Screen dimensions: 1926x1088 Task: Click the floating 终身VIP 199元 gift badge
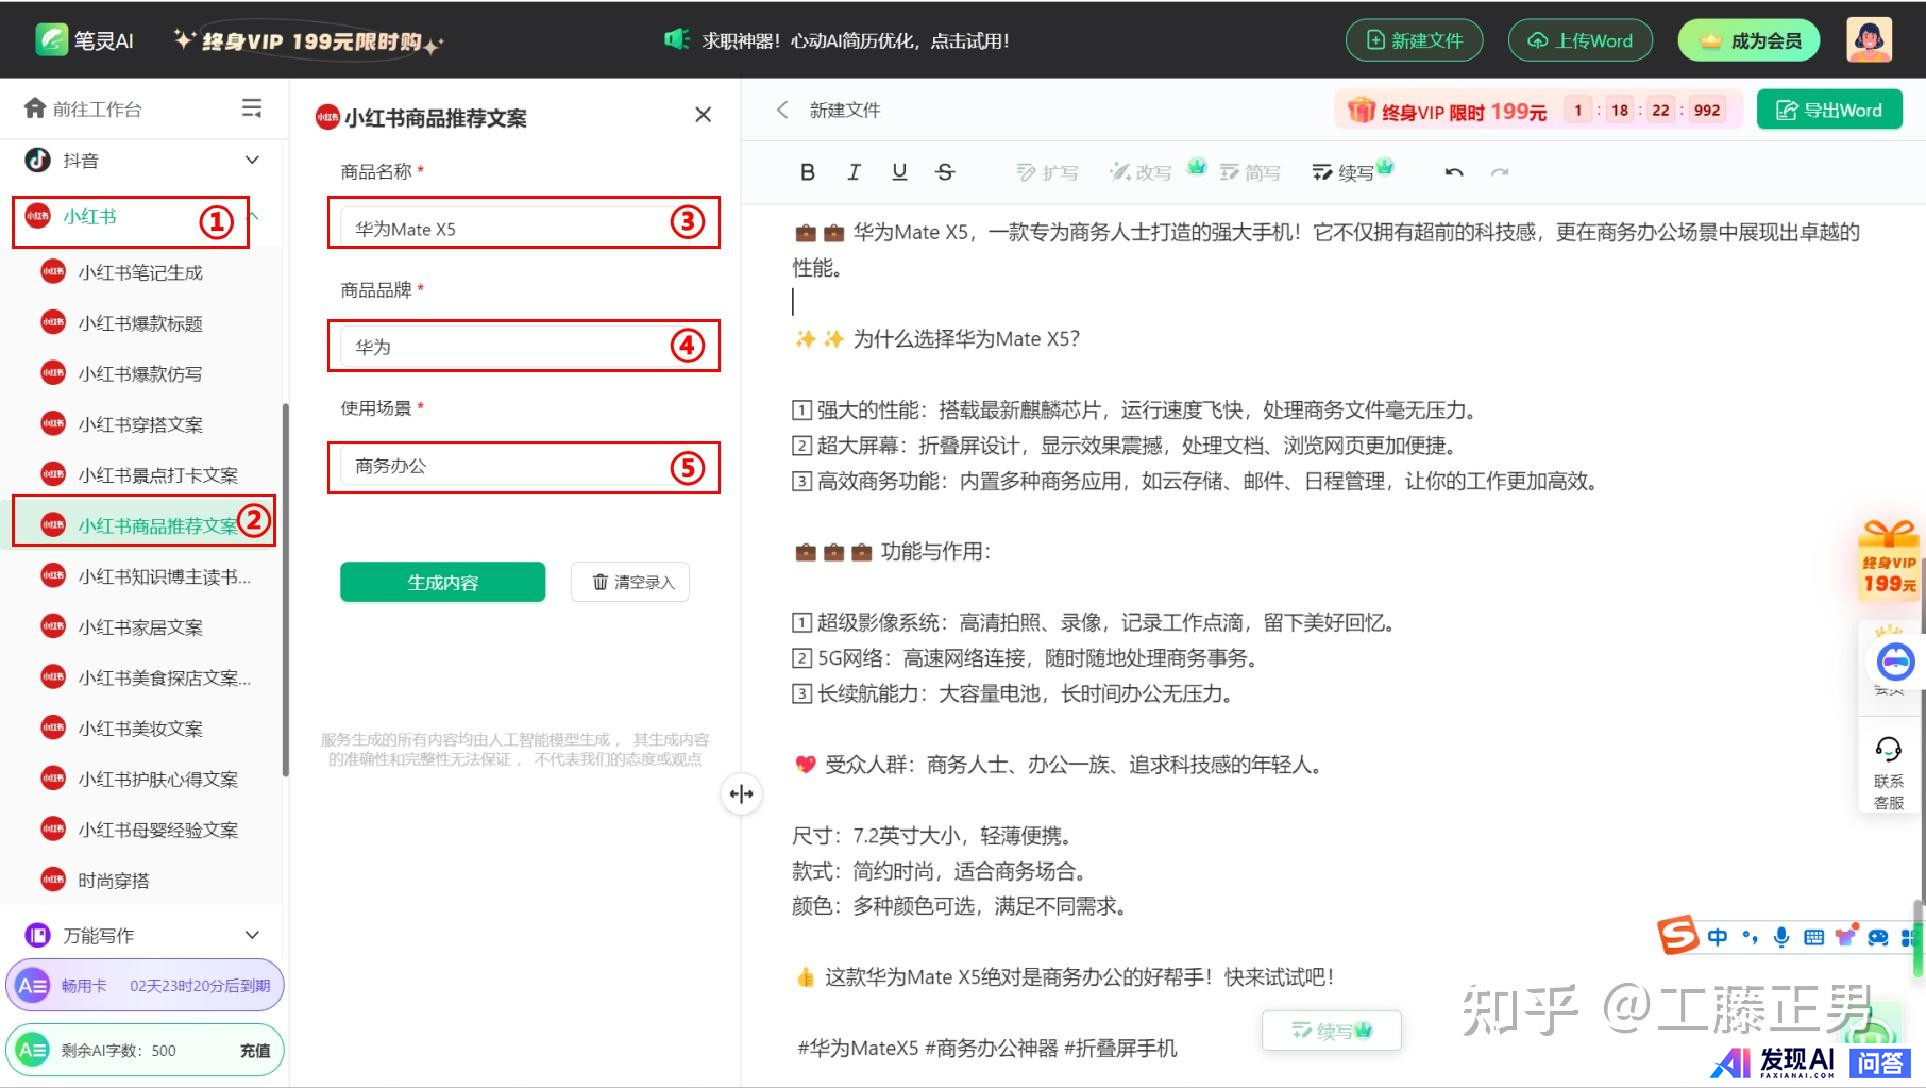click(x=1888, y=560)
